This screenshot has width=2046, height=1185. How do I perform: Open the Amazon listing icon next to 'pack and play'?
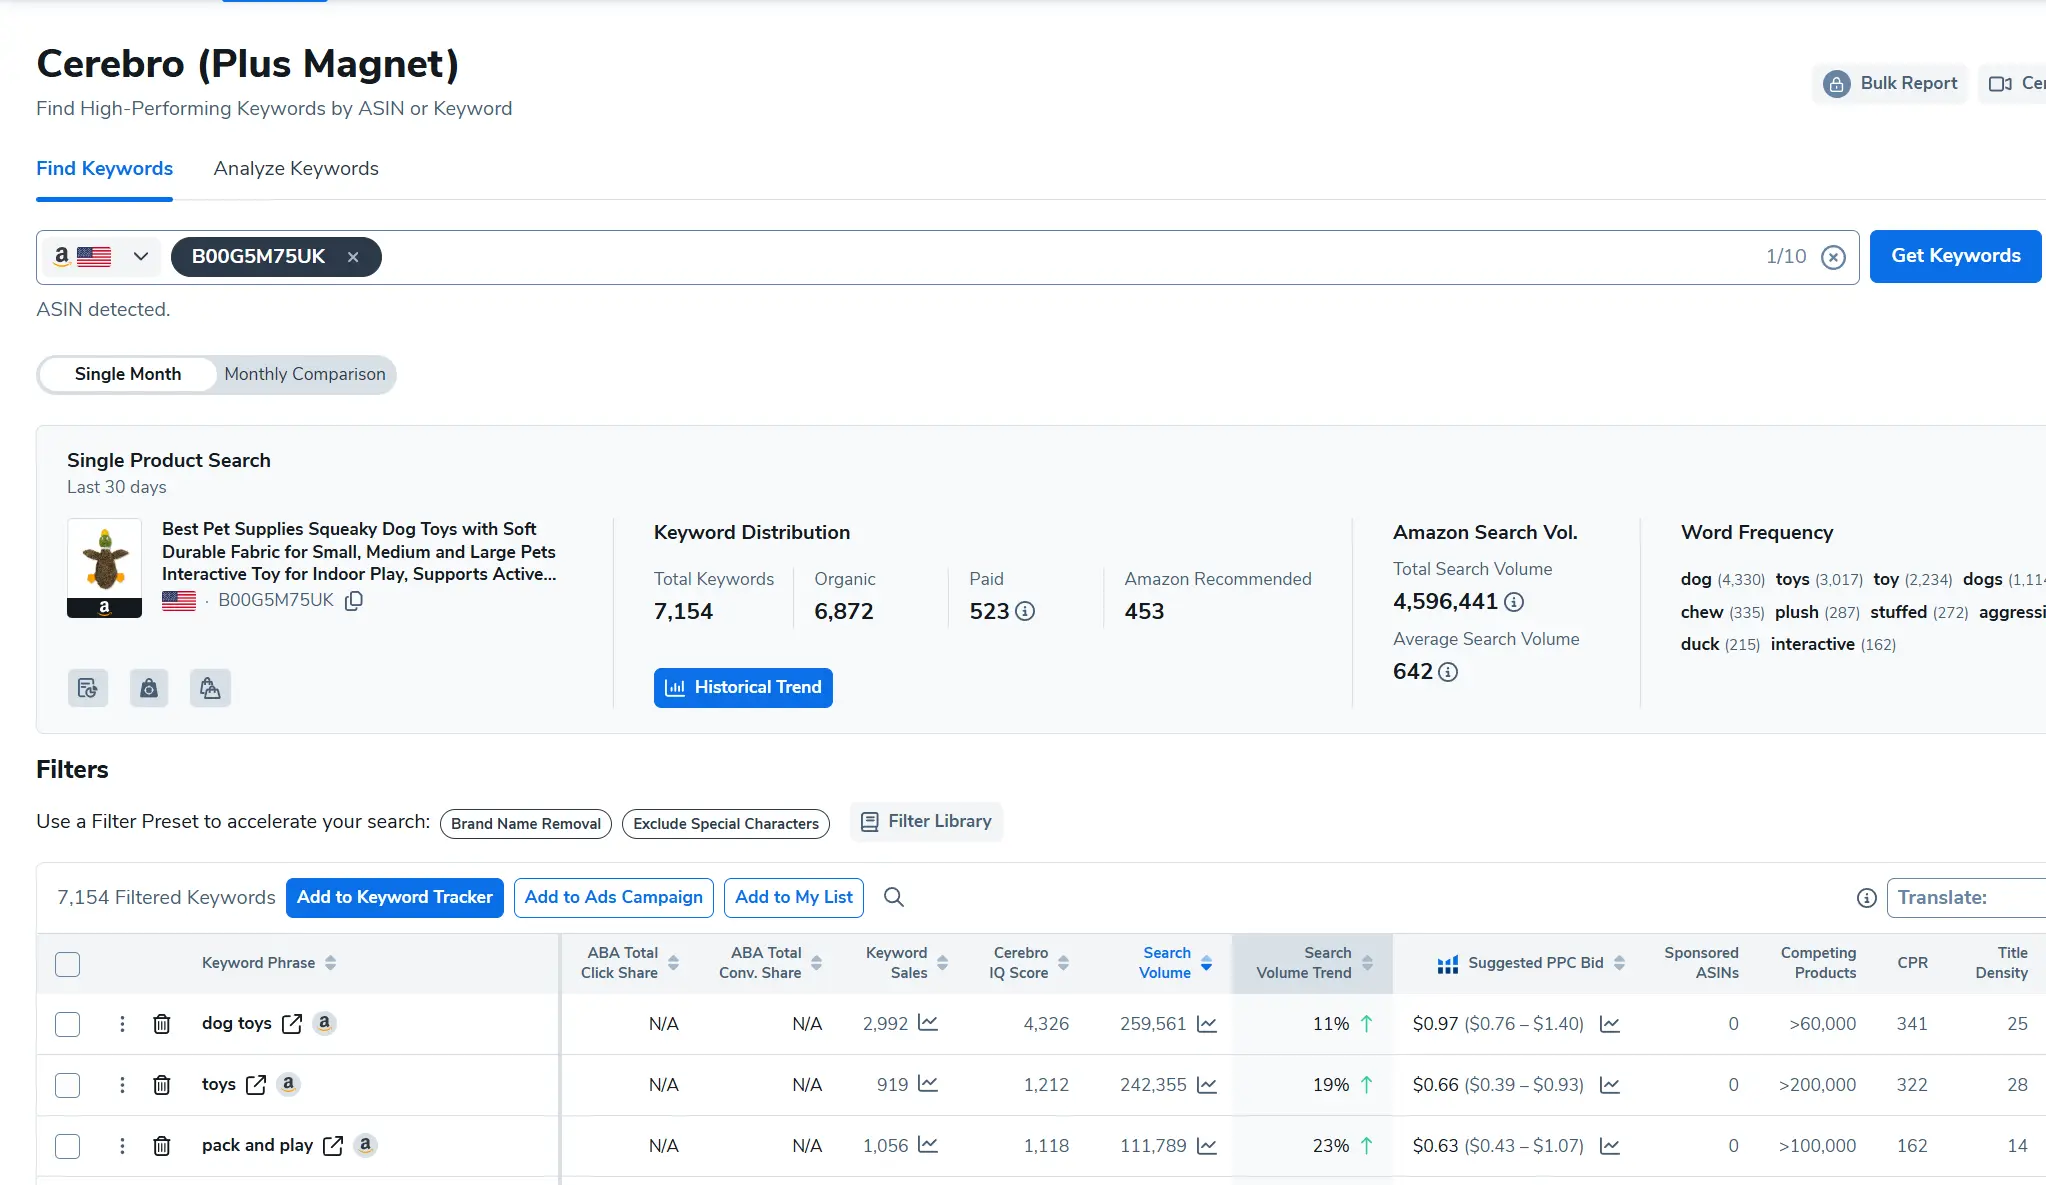[x=365, y=1146]
